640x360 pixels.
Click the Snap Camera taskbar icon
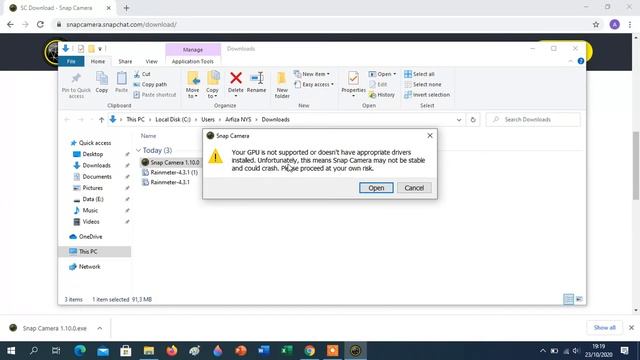tap(356, 351)
